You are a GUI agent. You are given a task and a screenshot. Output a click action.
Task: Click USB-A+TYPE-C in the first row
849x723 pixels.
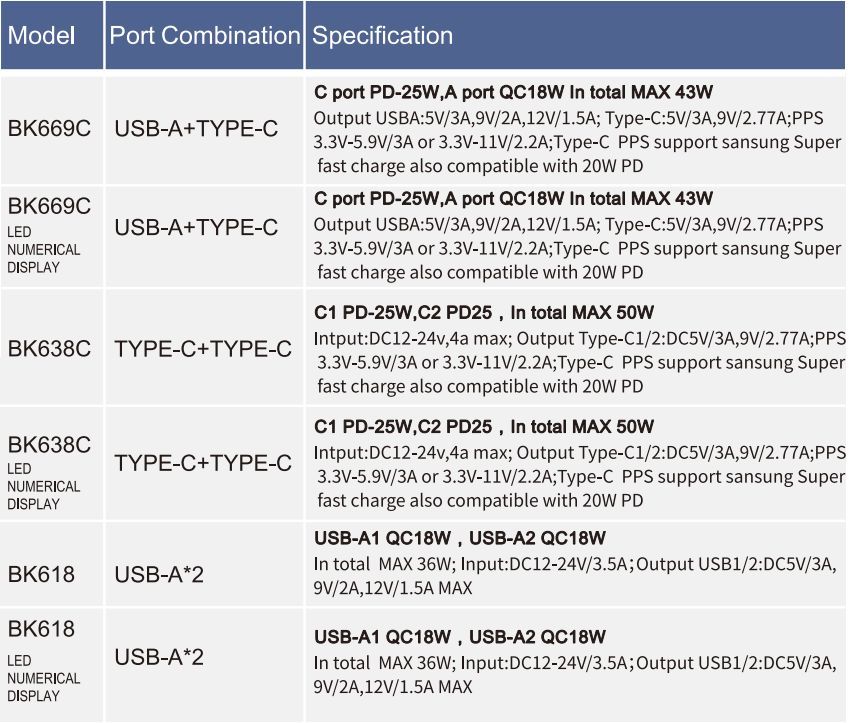(x=196, y=129)
